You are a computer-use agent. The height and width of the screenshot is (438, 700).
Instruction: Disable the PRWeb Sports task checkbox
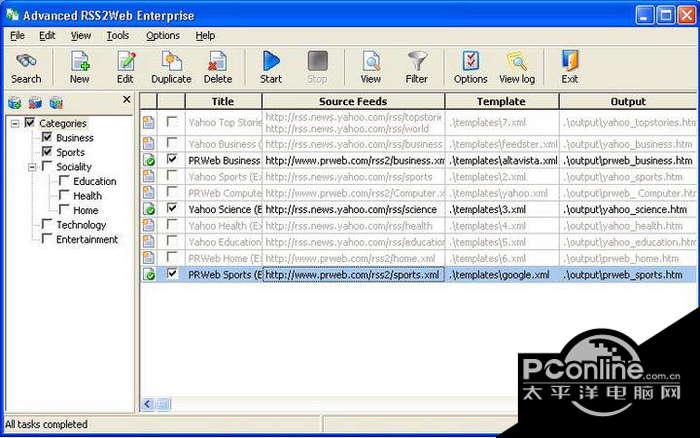(172, 273)
